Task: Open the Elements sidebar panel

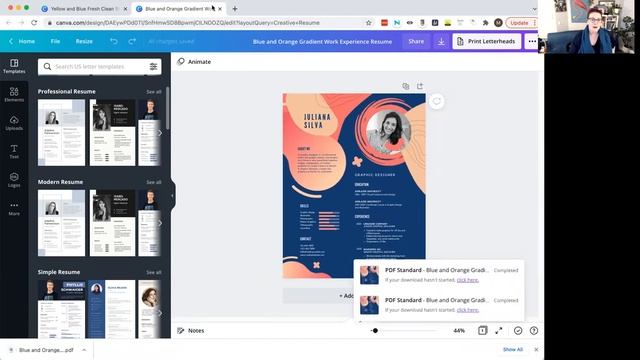Action: click(x=14, y=94)
